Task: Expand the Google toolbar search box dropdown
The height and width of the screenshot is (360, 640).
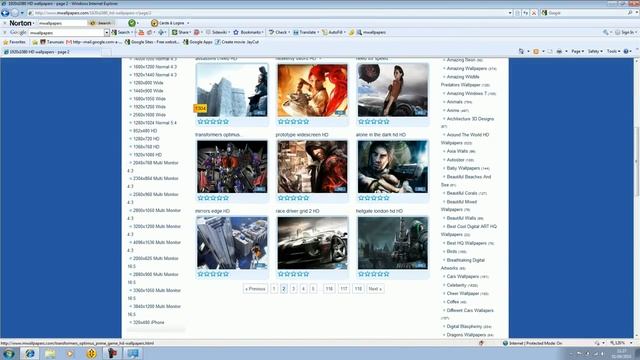Action: pyautogui.click(x=107, y=32)
